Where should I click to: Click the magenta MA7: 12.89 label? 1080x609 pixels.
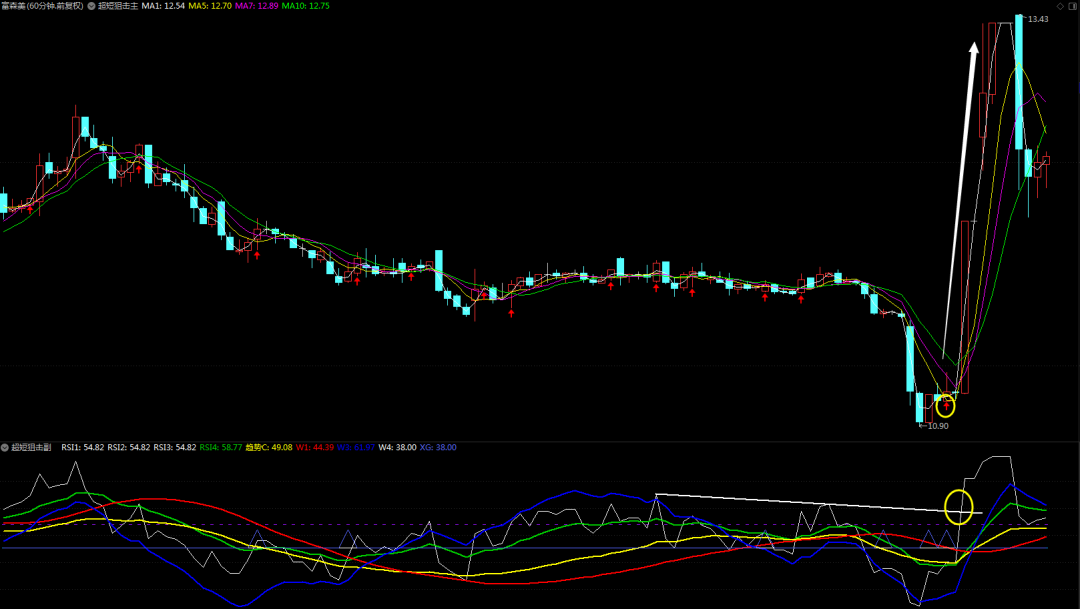click(x=256, y=6)
